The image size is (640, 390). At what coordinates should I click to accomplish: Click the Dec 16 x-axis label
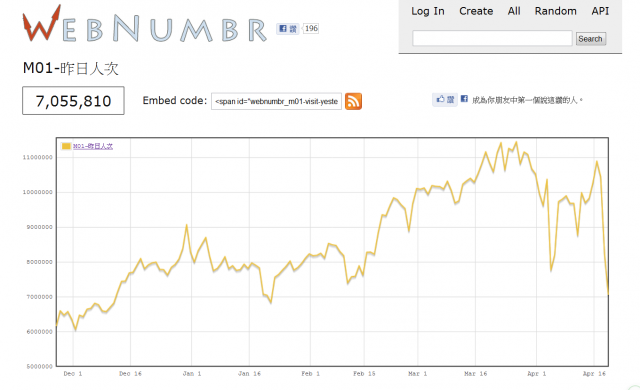pyautogui.click(x=130, y=374)
